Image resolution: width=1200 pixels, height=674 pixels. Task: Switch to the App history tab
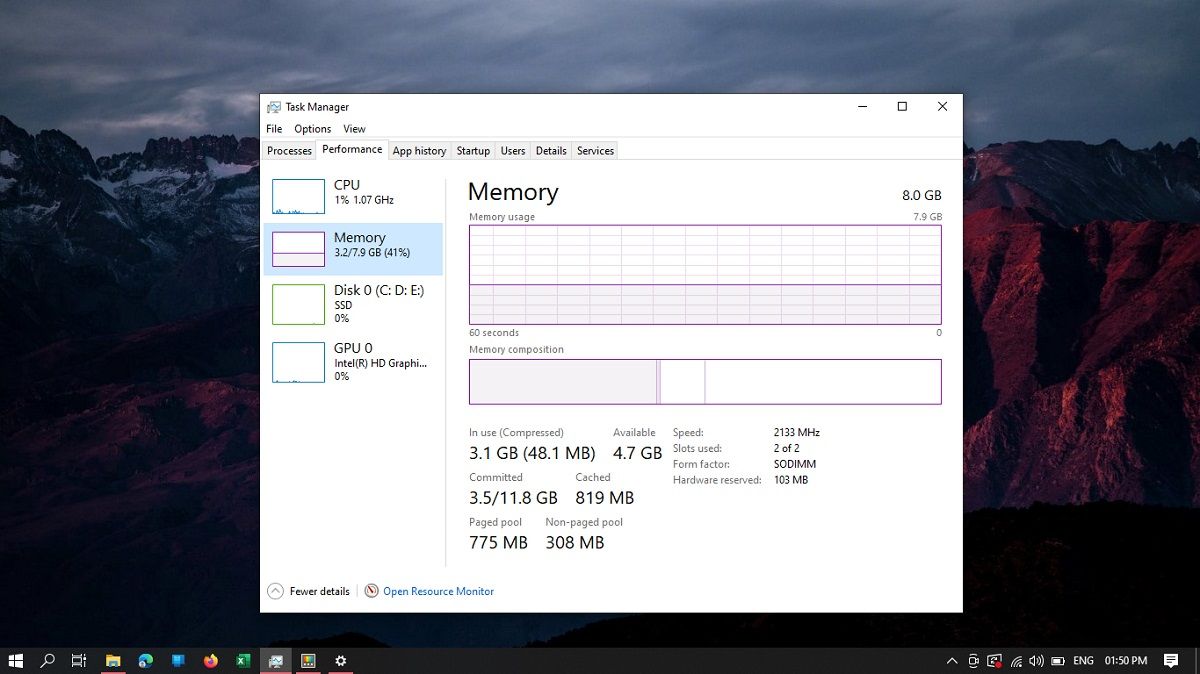(419, 151)
